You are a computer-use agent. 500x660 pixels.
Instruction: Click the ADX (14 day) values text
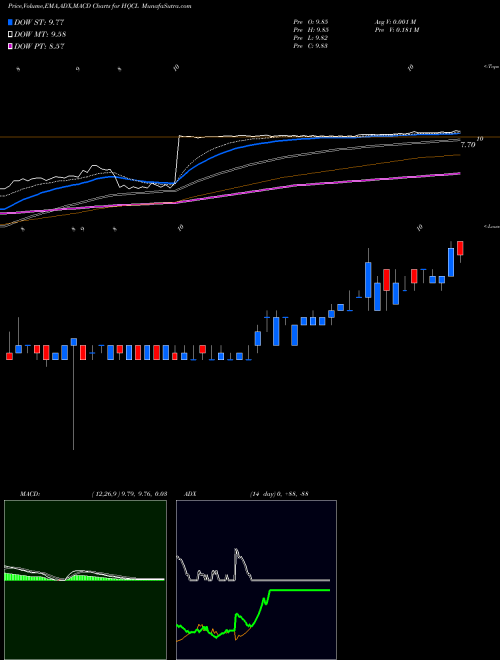279,494
